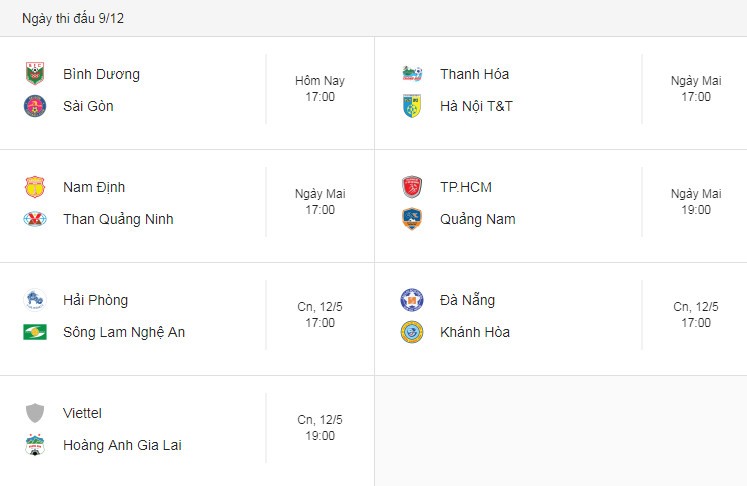
Task: Click the Bình Dương team crest
Action: [x=35, y=74]
